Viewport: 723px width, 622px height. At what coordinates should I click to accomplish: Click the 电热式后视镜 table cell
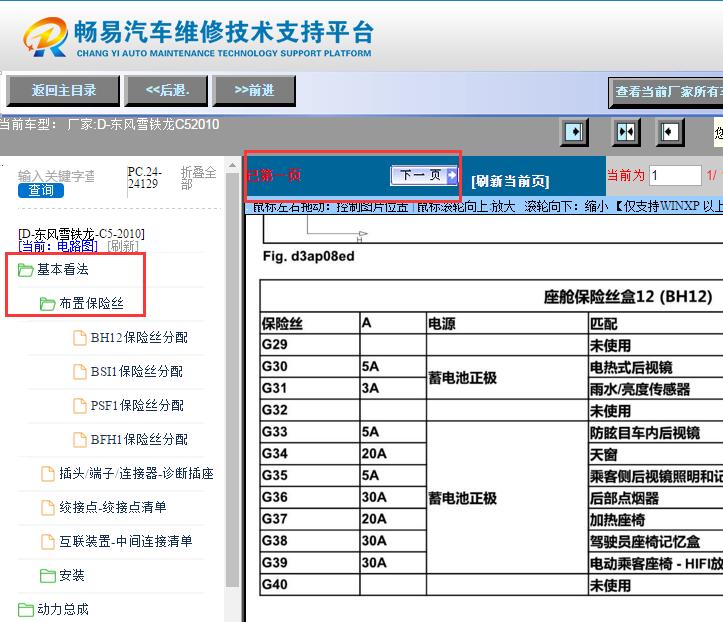pyautogui.click(x=656, y=367)
